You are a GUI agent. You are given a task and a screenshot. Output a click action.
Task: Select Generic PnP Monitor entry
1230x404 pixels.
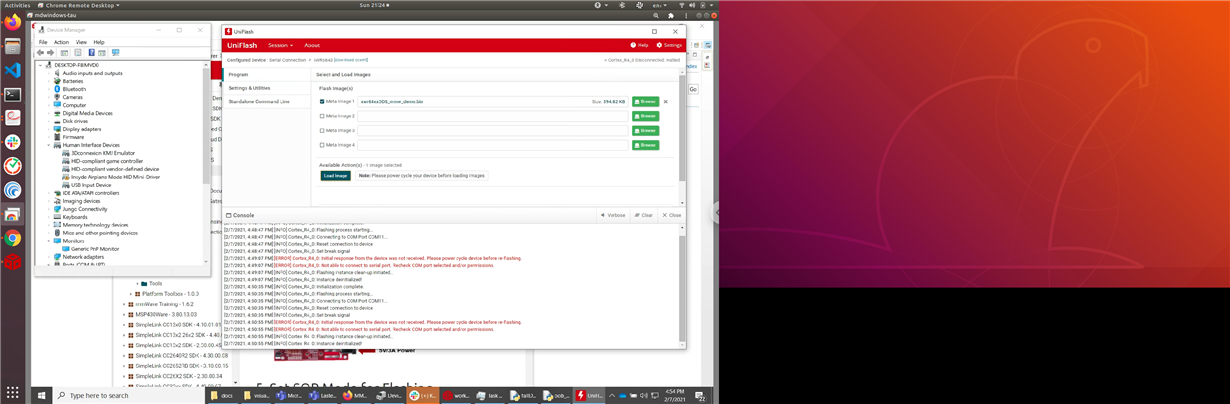[x=94, y=249]
